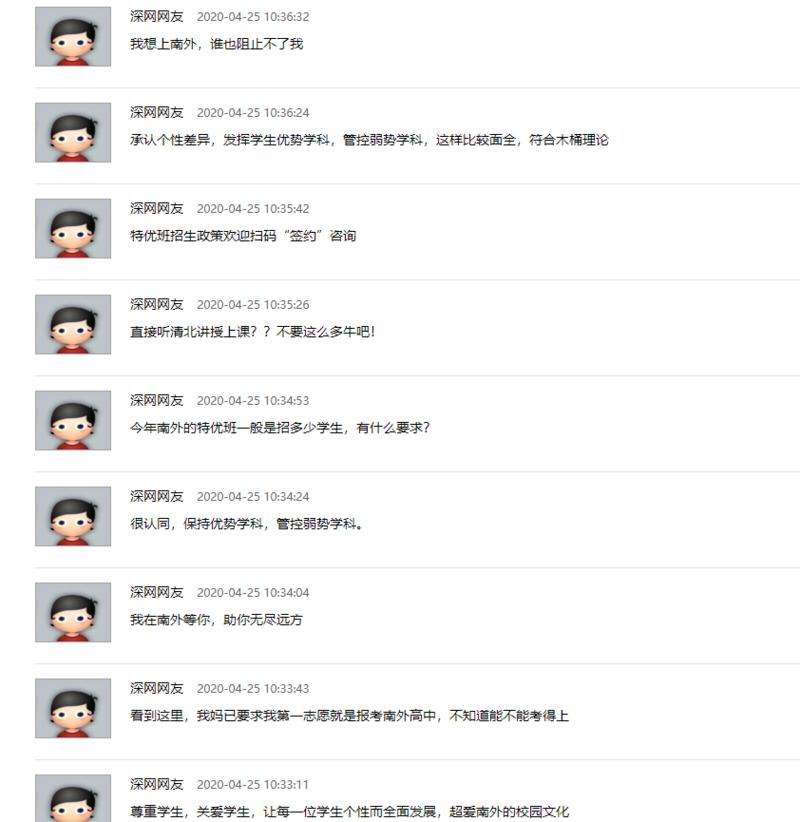Viewport: 800px width, 822px height.
Task: Click comment text 我想上南外，谁也阻止不了我
Action: 217,44
